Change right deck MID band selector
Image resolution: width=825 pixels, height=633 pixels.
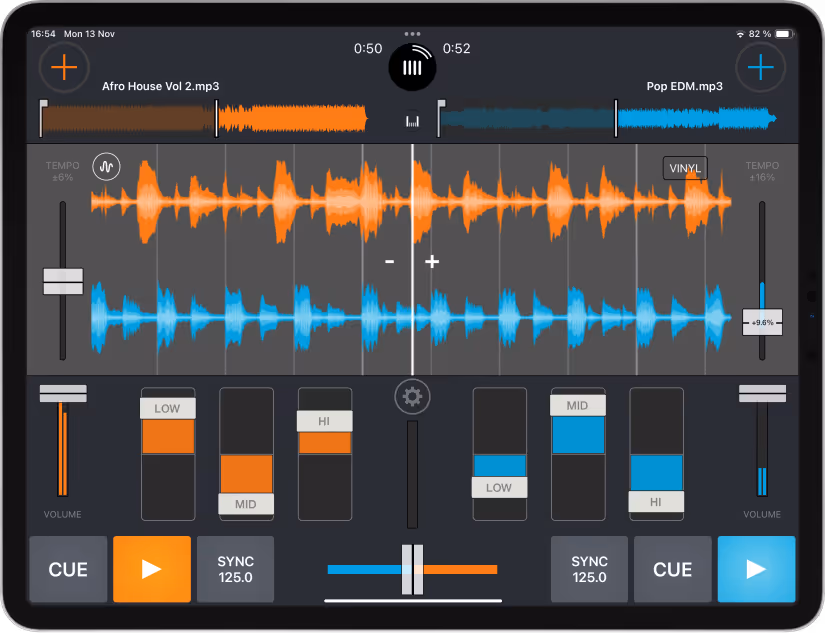click(578, 404)
